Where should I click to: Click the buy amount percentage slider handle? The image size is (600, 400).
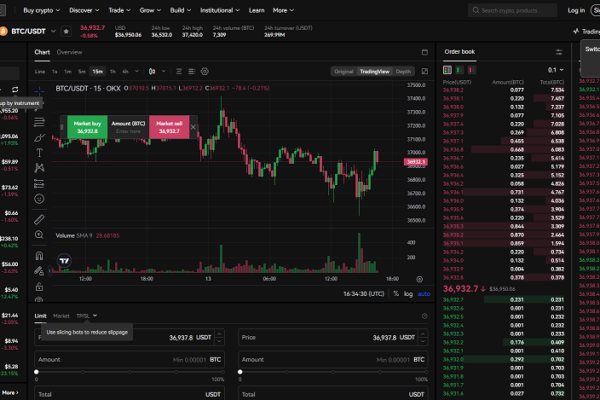pyautogui.click(x=36, y=372)
